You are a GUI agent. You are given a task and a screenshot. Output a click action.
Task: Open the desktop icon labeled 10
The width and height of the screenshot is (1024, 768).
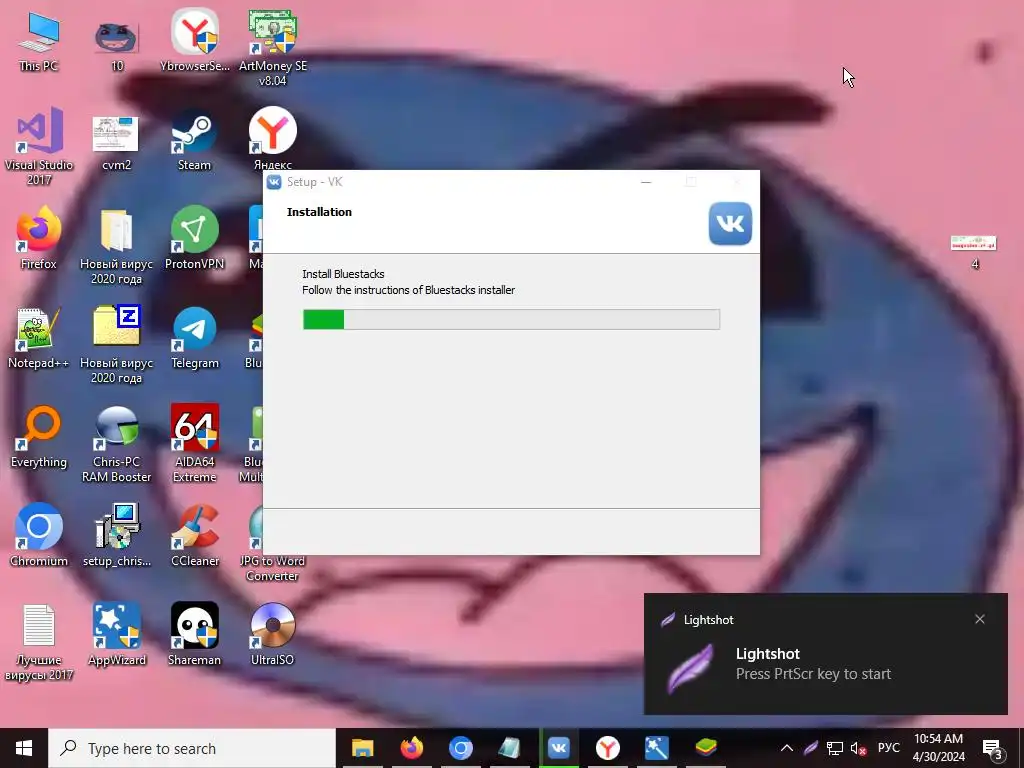(x=116, y=42)
